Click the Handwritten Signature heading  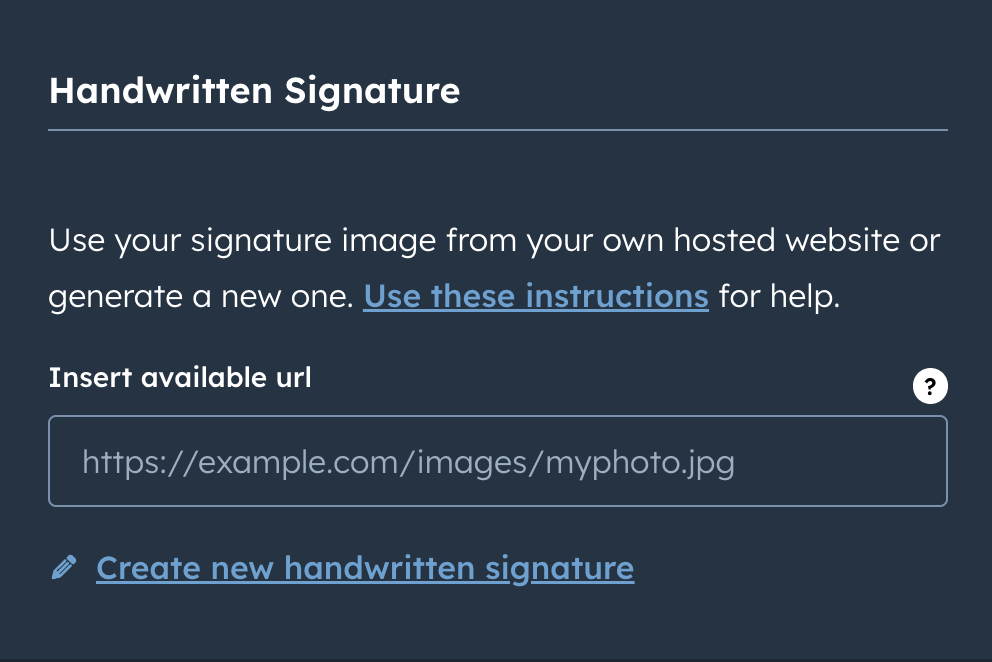click(x=254, y=91)
